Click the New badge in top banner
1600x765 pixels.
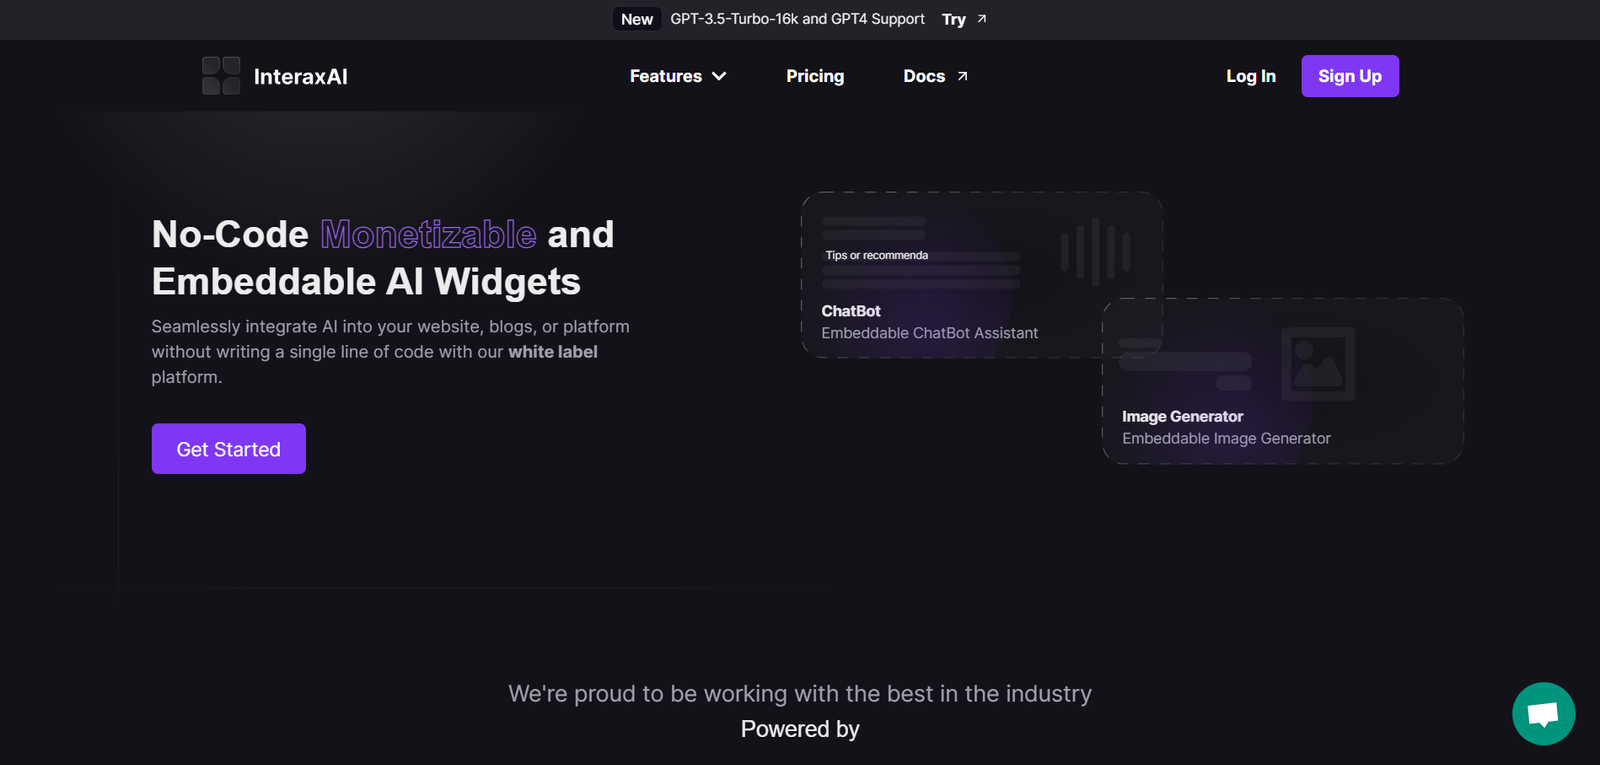[637, 19]
